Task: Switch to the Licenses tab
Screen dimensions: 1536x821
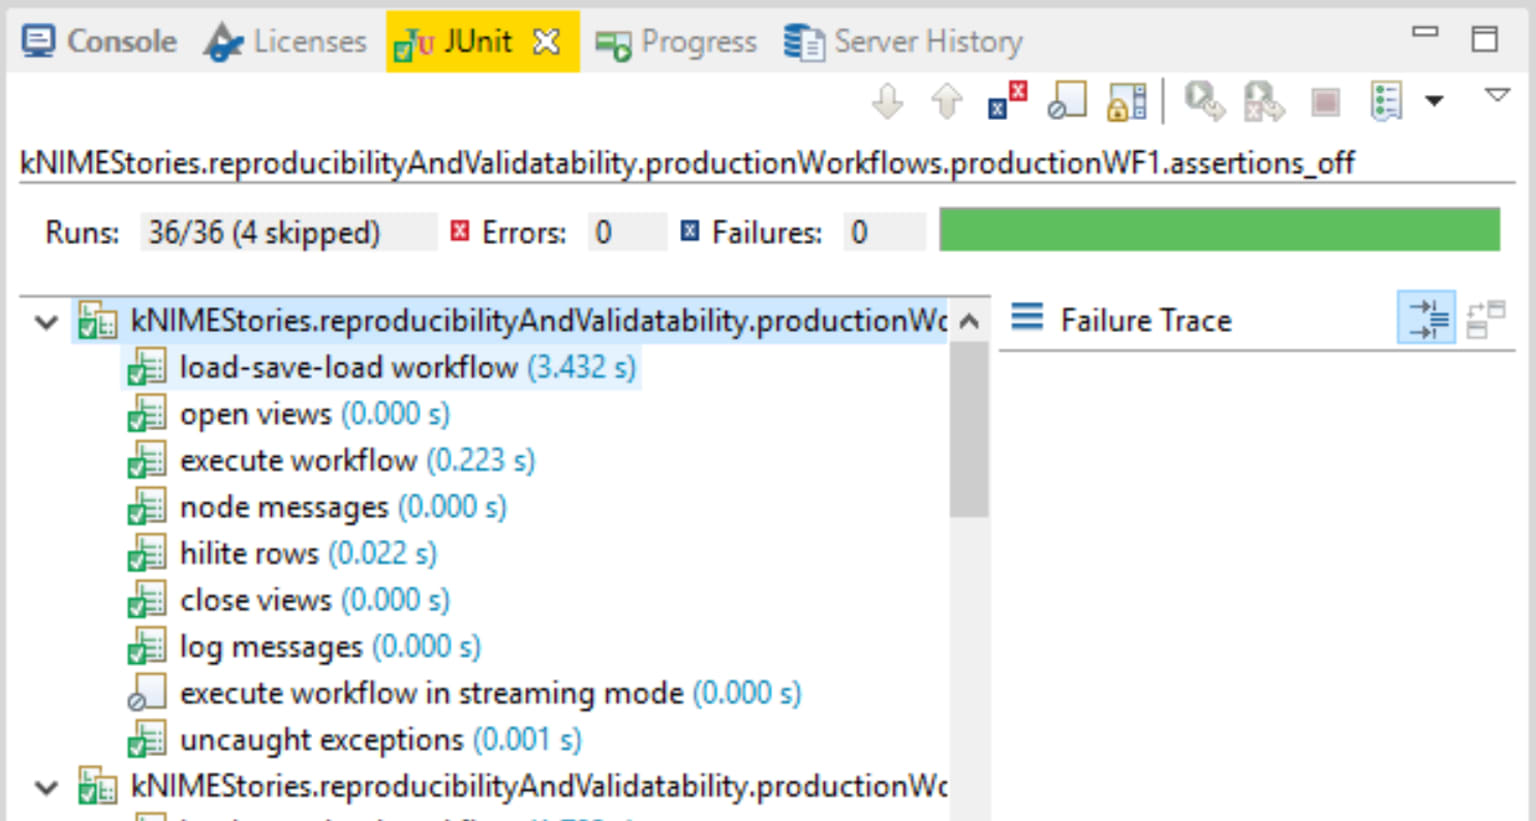Action: point(286,42)
